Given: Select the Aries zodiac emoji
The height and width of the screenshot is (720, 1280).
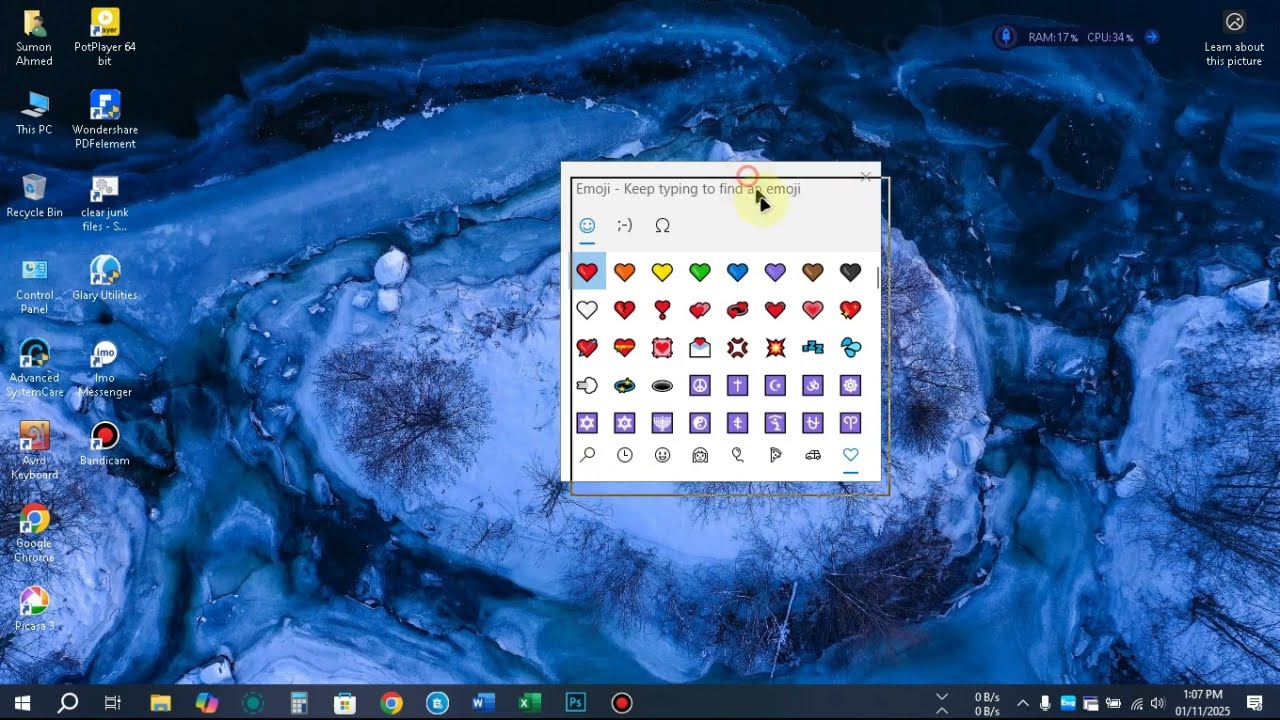Looking at the screenshot, I should pyautogui.click(x=851, y=423).
